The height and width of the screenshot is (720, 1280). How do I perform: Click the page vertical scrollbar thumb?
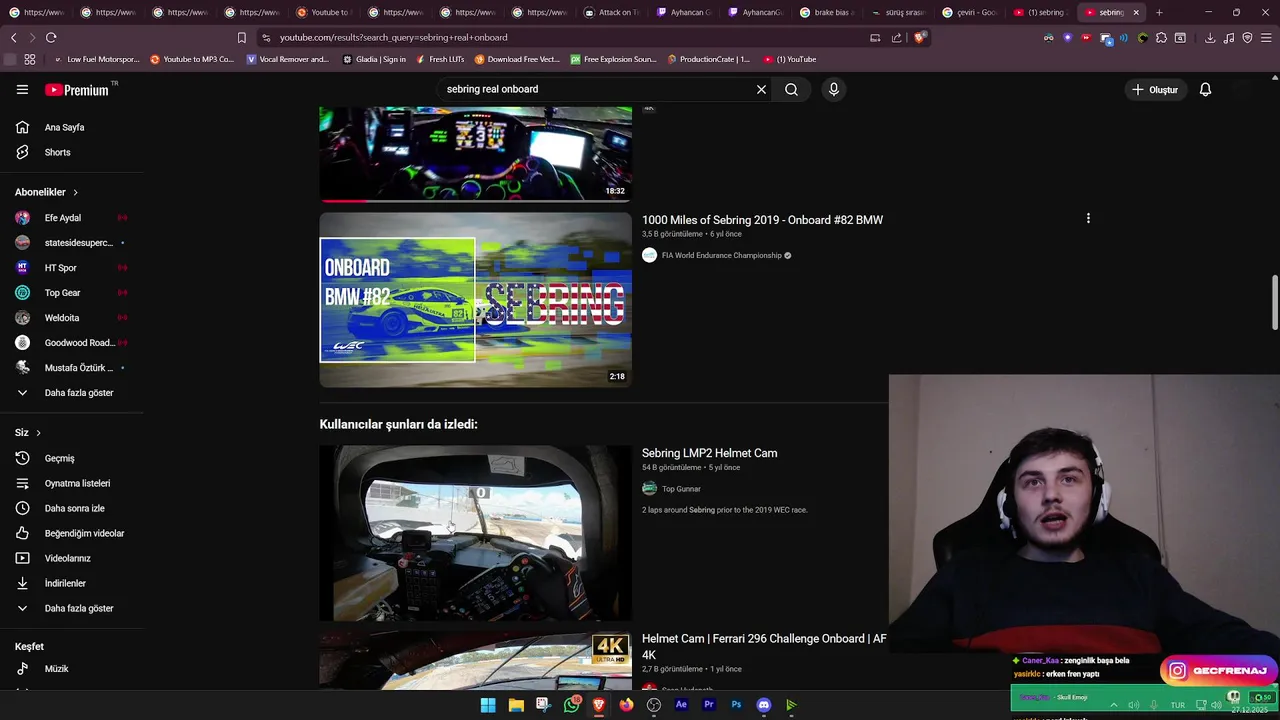tap(1274, 302)
